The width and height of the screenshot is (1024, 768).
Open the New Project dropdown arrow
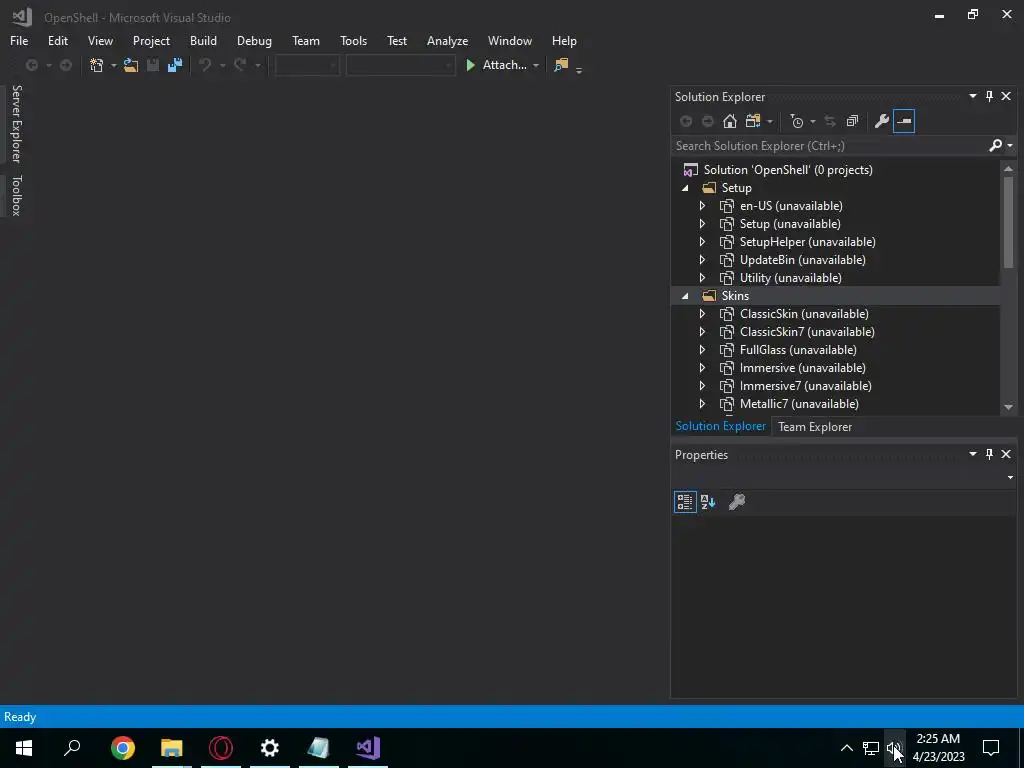114,65
